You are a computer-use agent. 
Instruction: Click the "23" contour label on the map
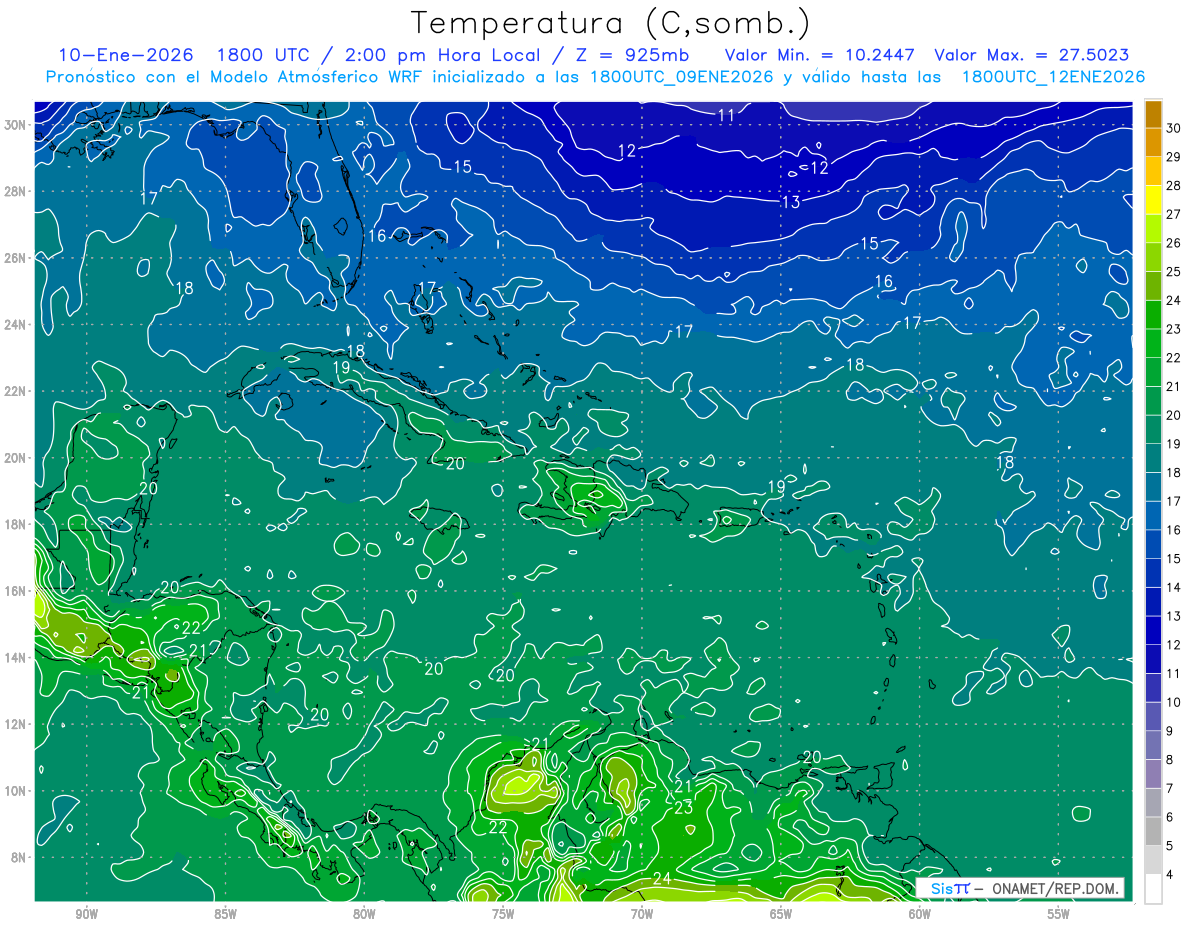[x=683, y=808]
